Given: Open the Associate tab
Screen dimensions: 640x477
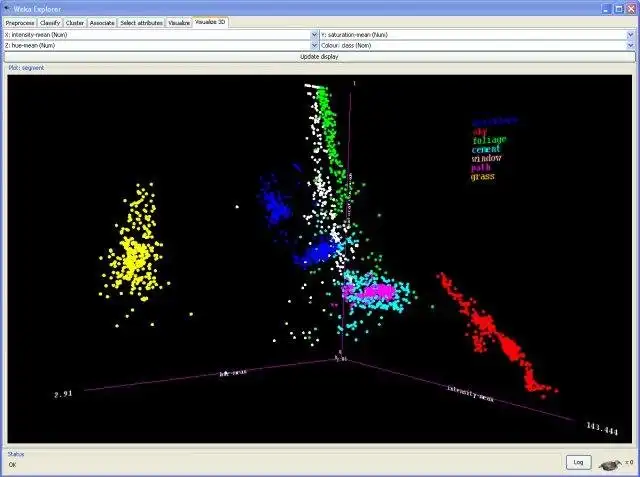Looking at the screenshot, I should coord(102,23).
